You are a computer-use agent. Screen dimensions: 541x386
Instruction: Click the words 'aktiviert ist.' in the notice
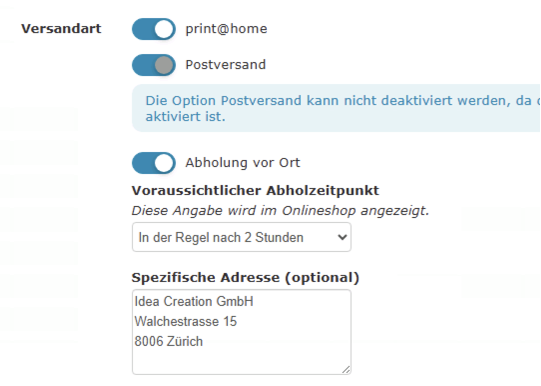(186, 117)
